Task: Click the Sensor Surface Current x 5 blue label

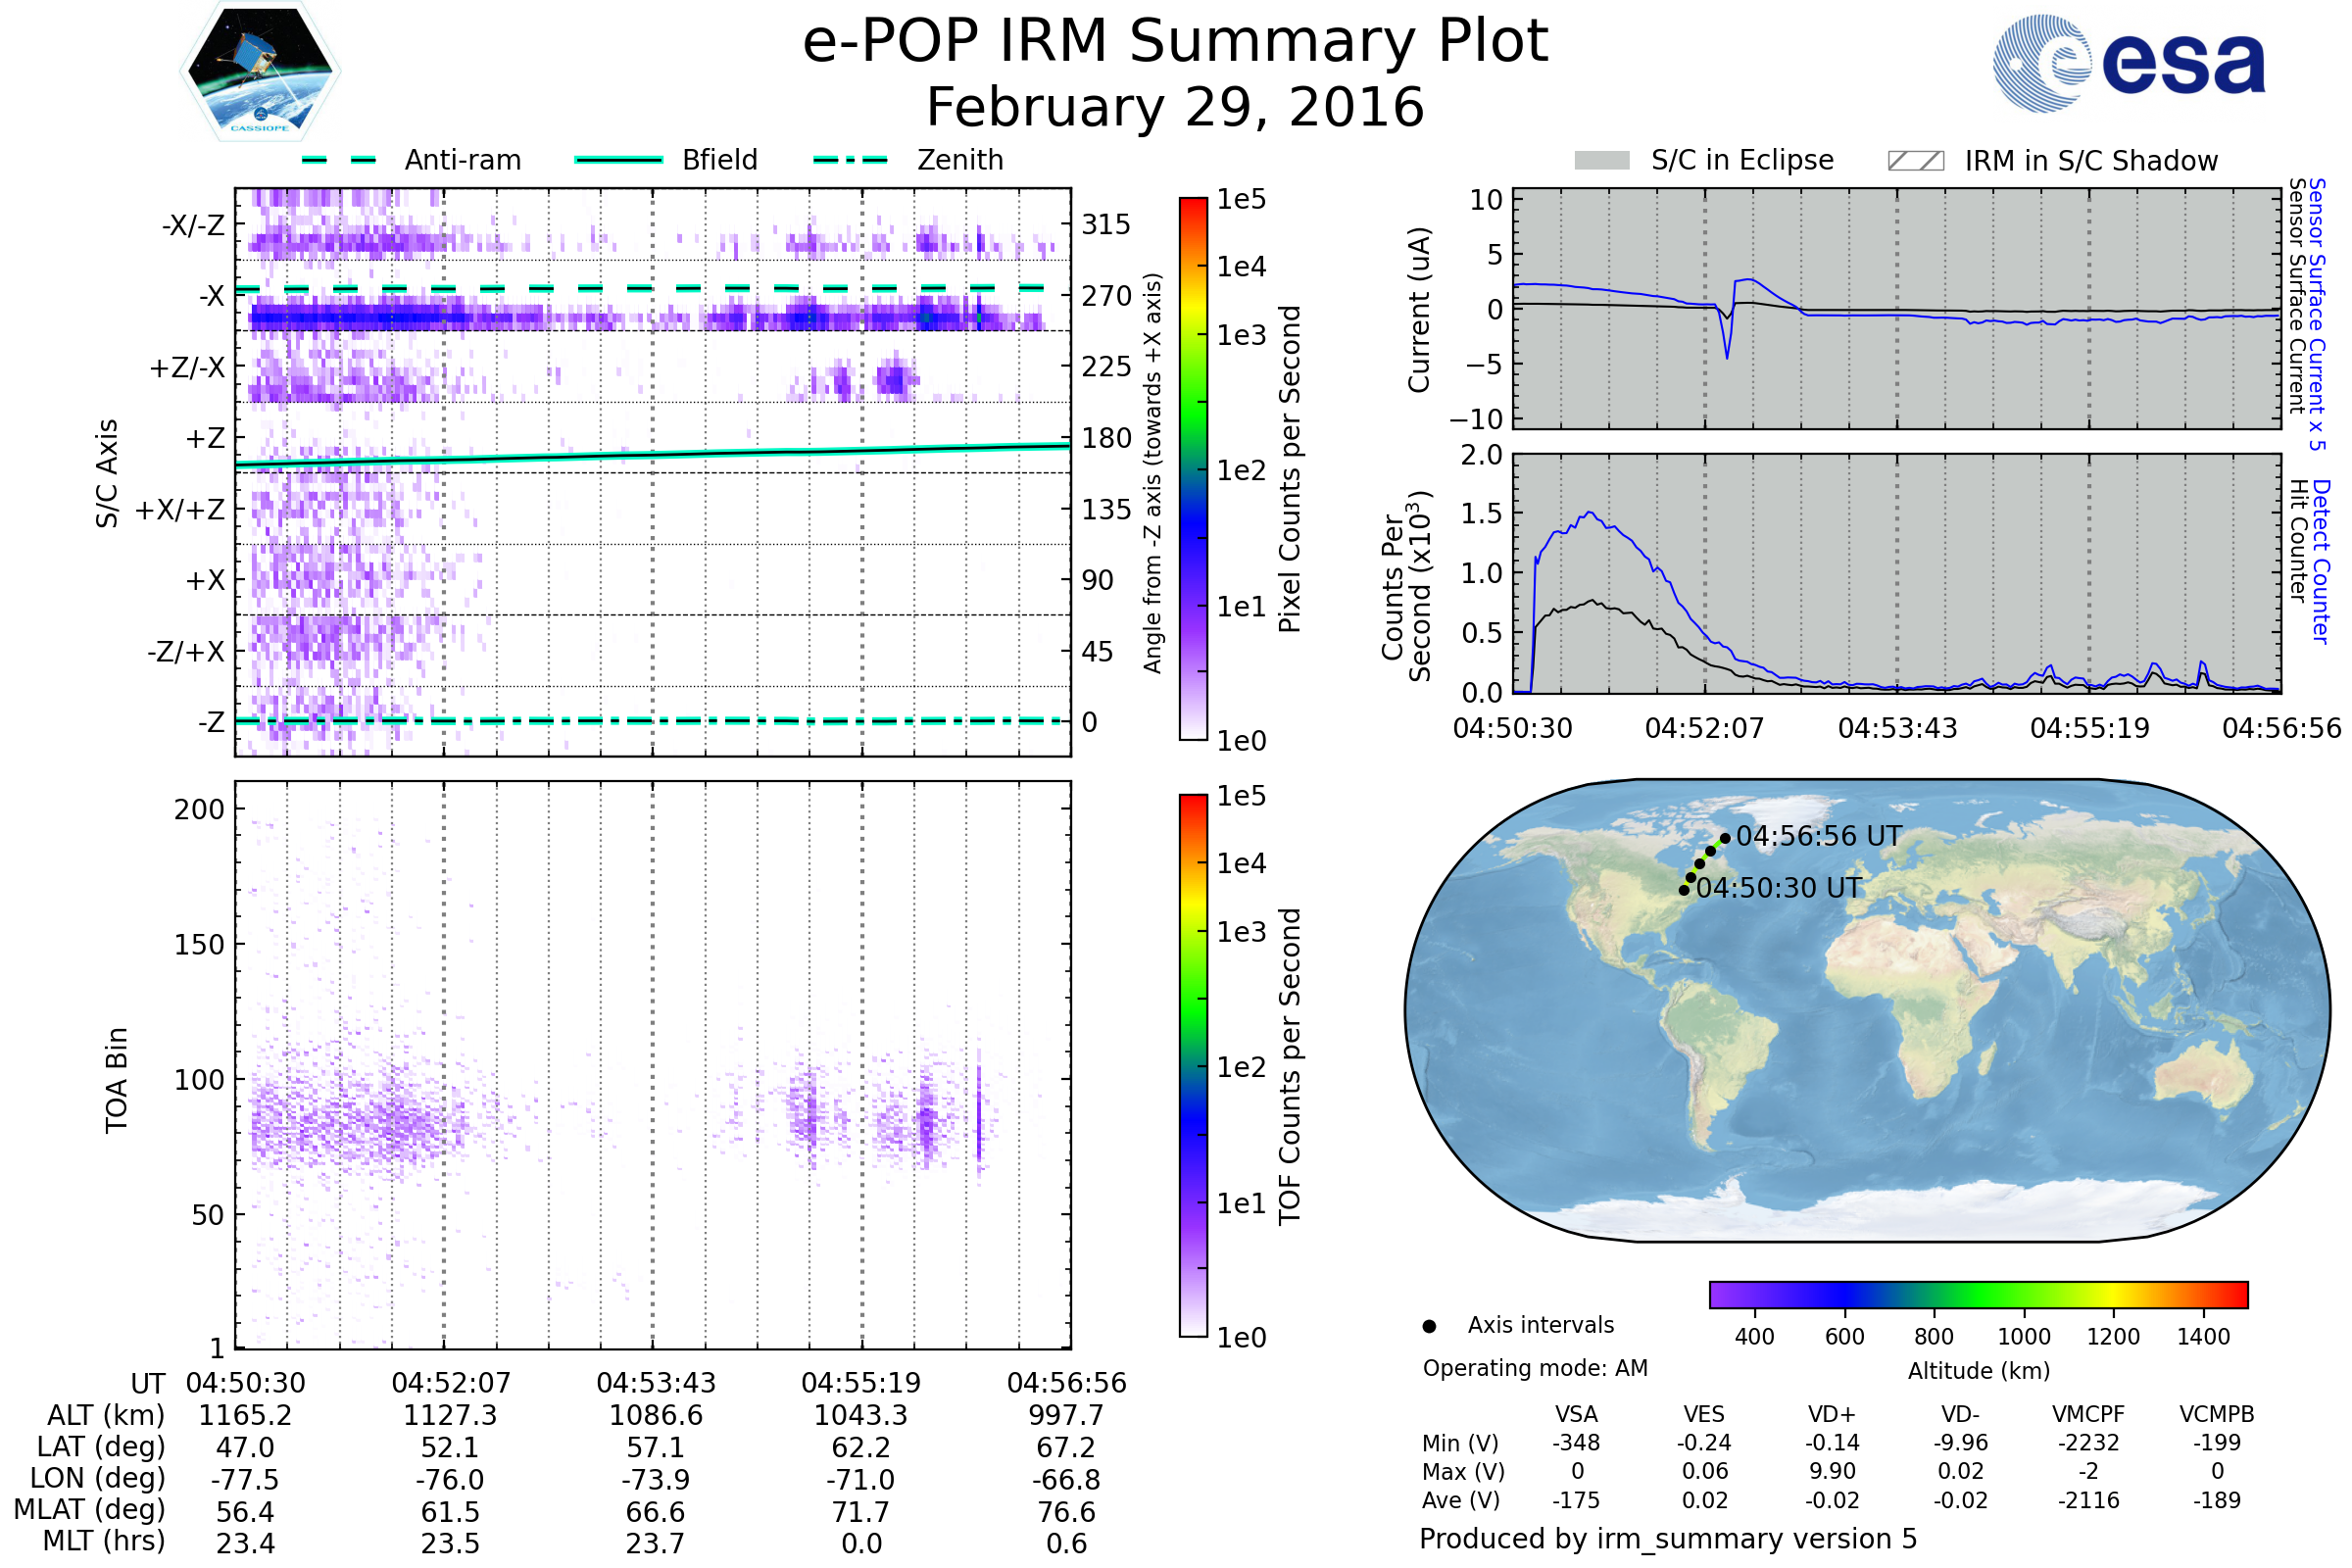Action: pos(2317,314)
